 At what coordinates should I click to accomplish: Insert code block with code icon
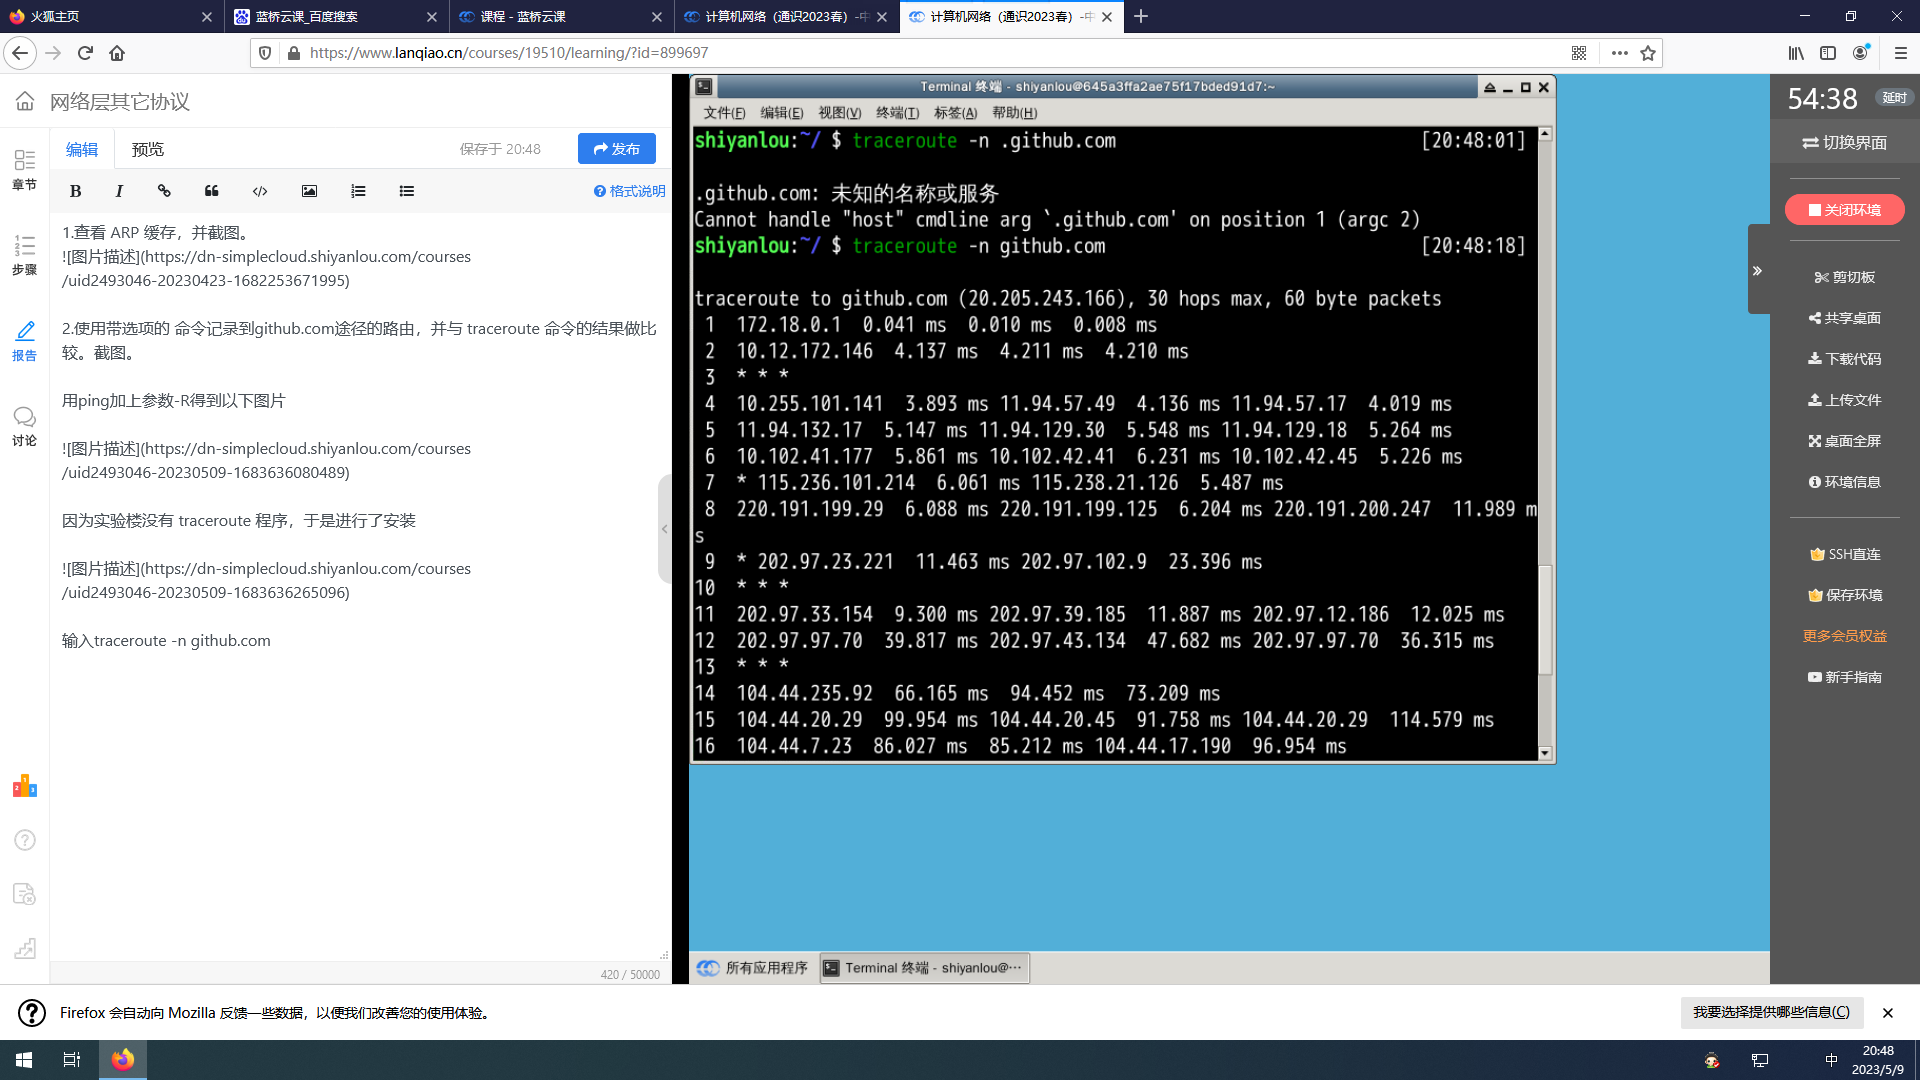[x=260, y=191]
